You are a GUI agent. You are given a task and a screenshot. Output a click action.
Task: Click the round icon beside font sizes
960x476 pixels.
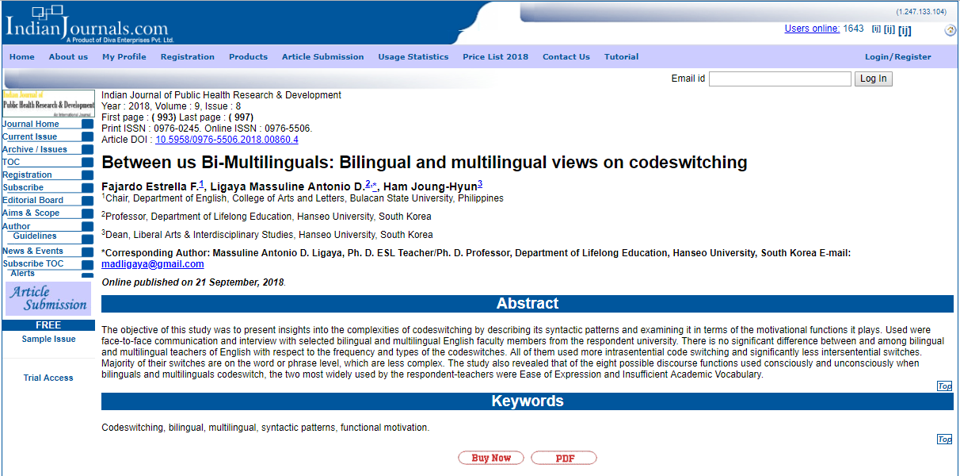coord(949,30)
